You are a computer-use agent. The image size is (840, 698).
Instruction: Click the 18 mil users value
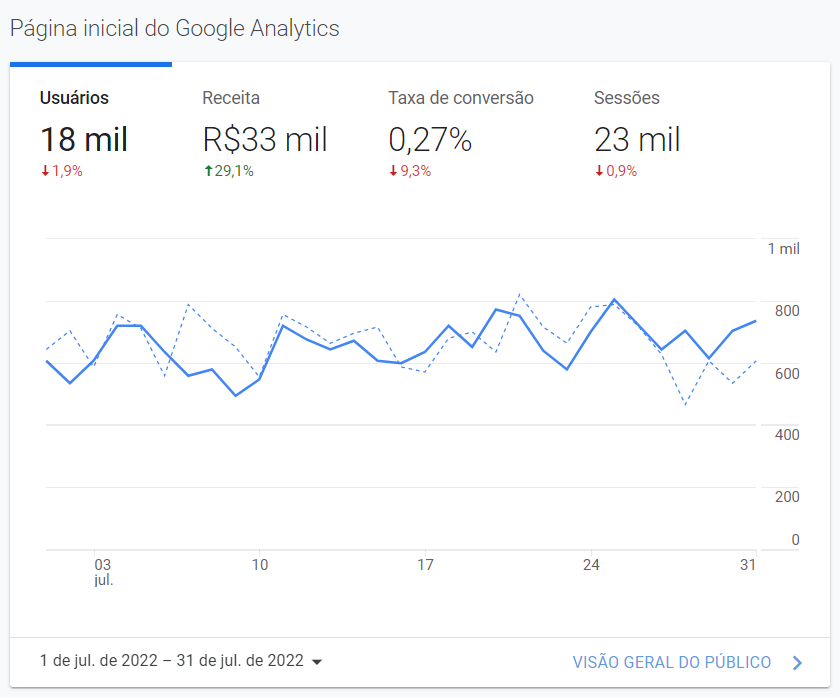84,139
